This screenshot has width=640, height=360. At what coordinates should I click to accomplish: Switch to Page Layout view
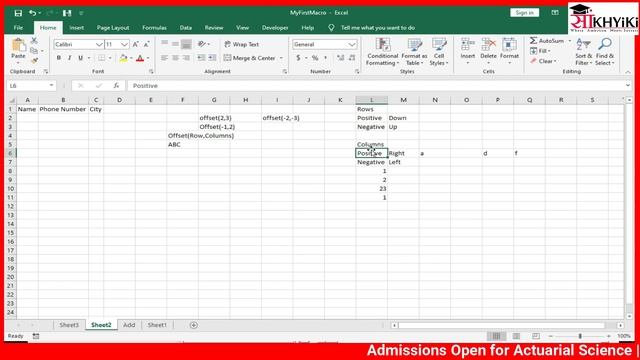click(516, 336)
